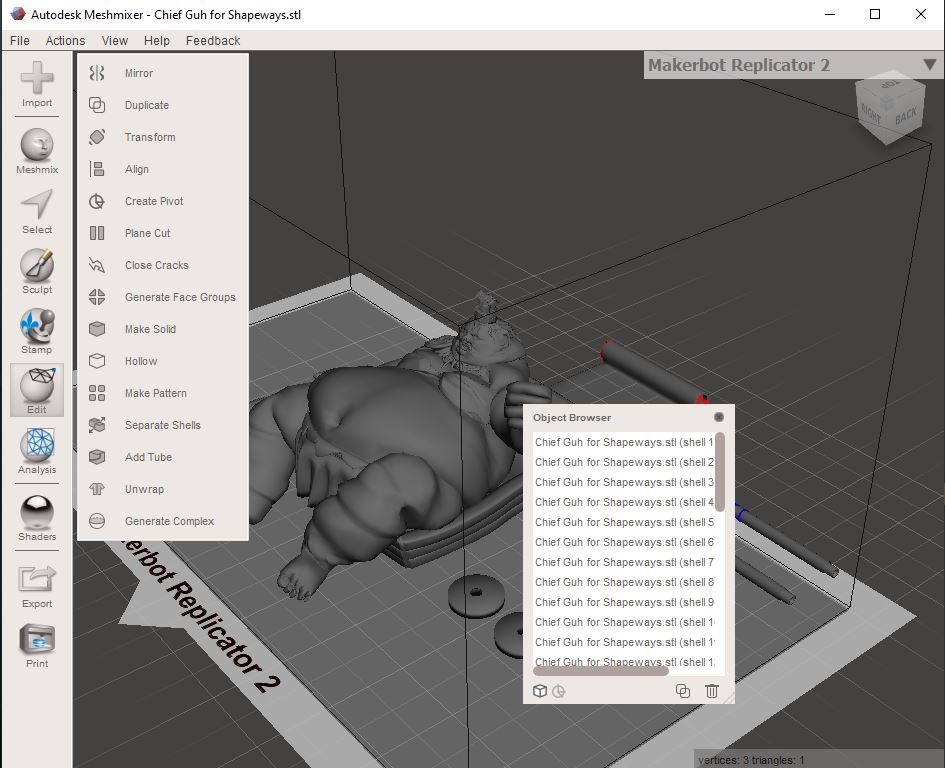The width and height of the screenshot is (945, 768).
Task: Click the Import tool icon
Action: [x=37, y=77]
